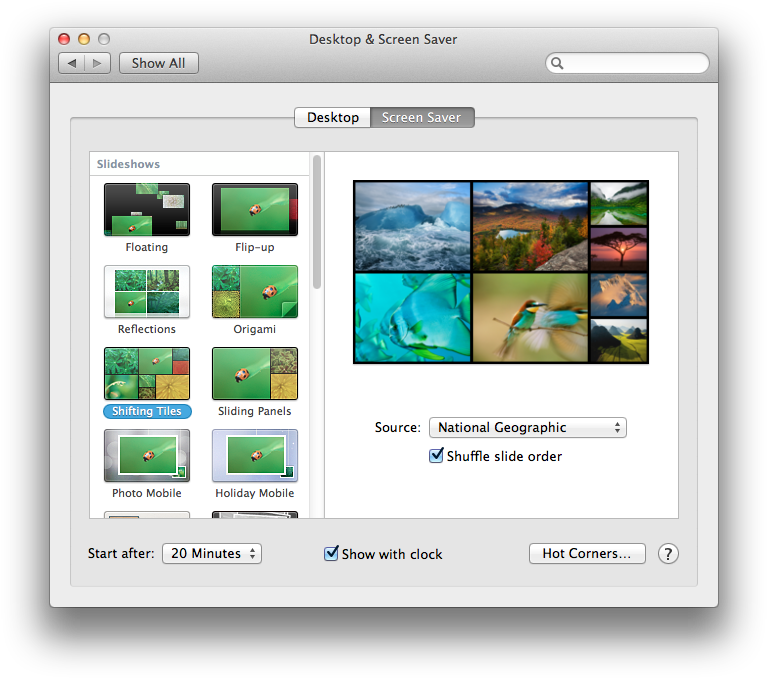Open help with the question mark button
This screenshot has height=678, width=767.
(x=668, y=554)
